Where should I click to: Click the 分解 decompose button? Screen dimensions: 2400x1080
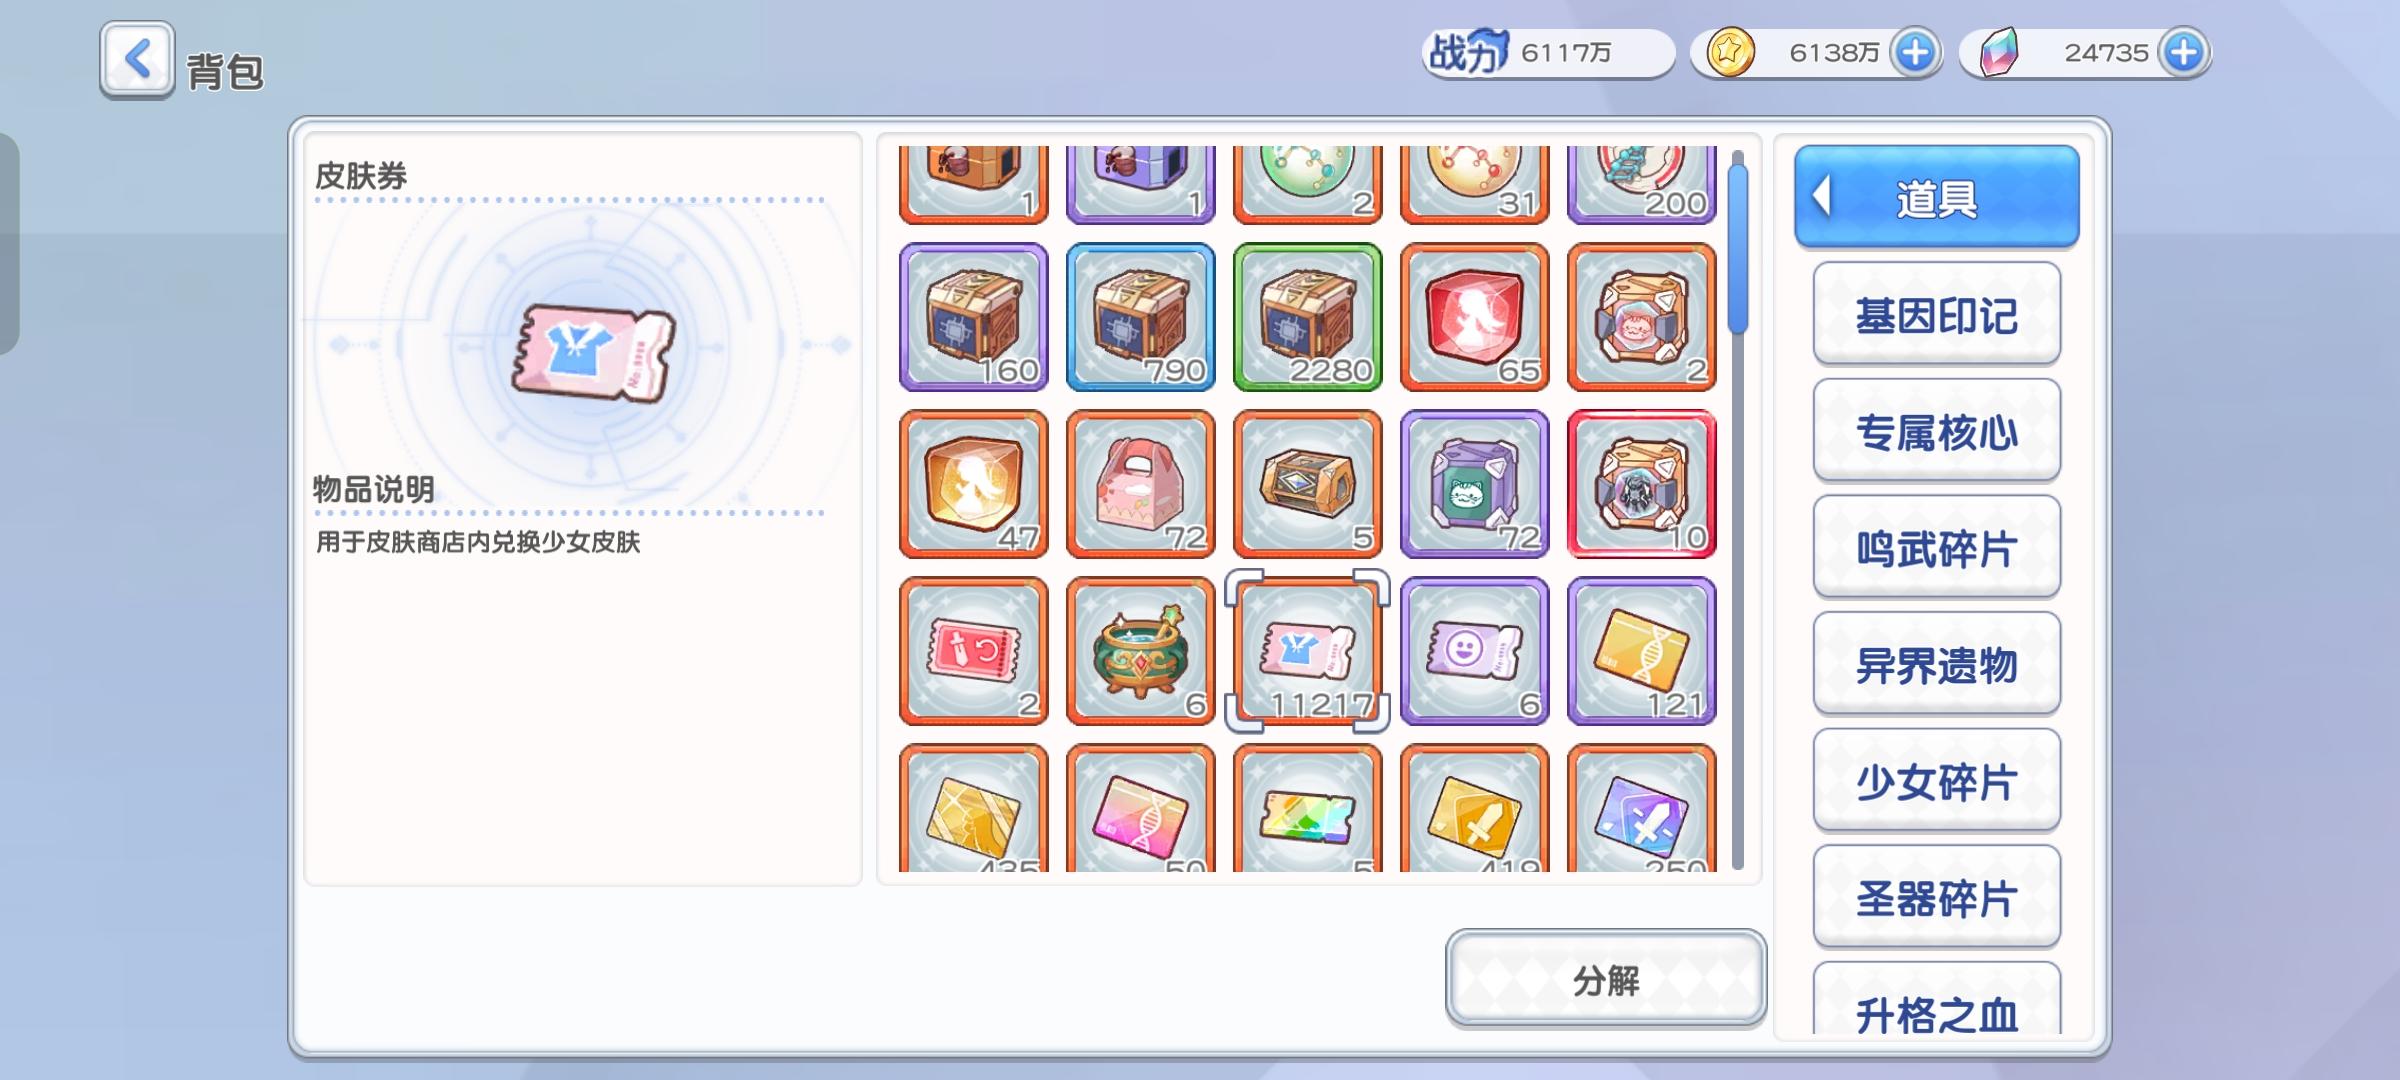point(1606,979)
